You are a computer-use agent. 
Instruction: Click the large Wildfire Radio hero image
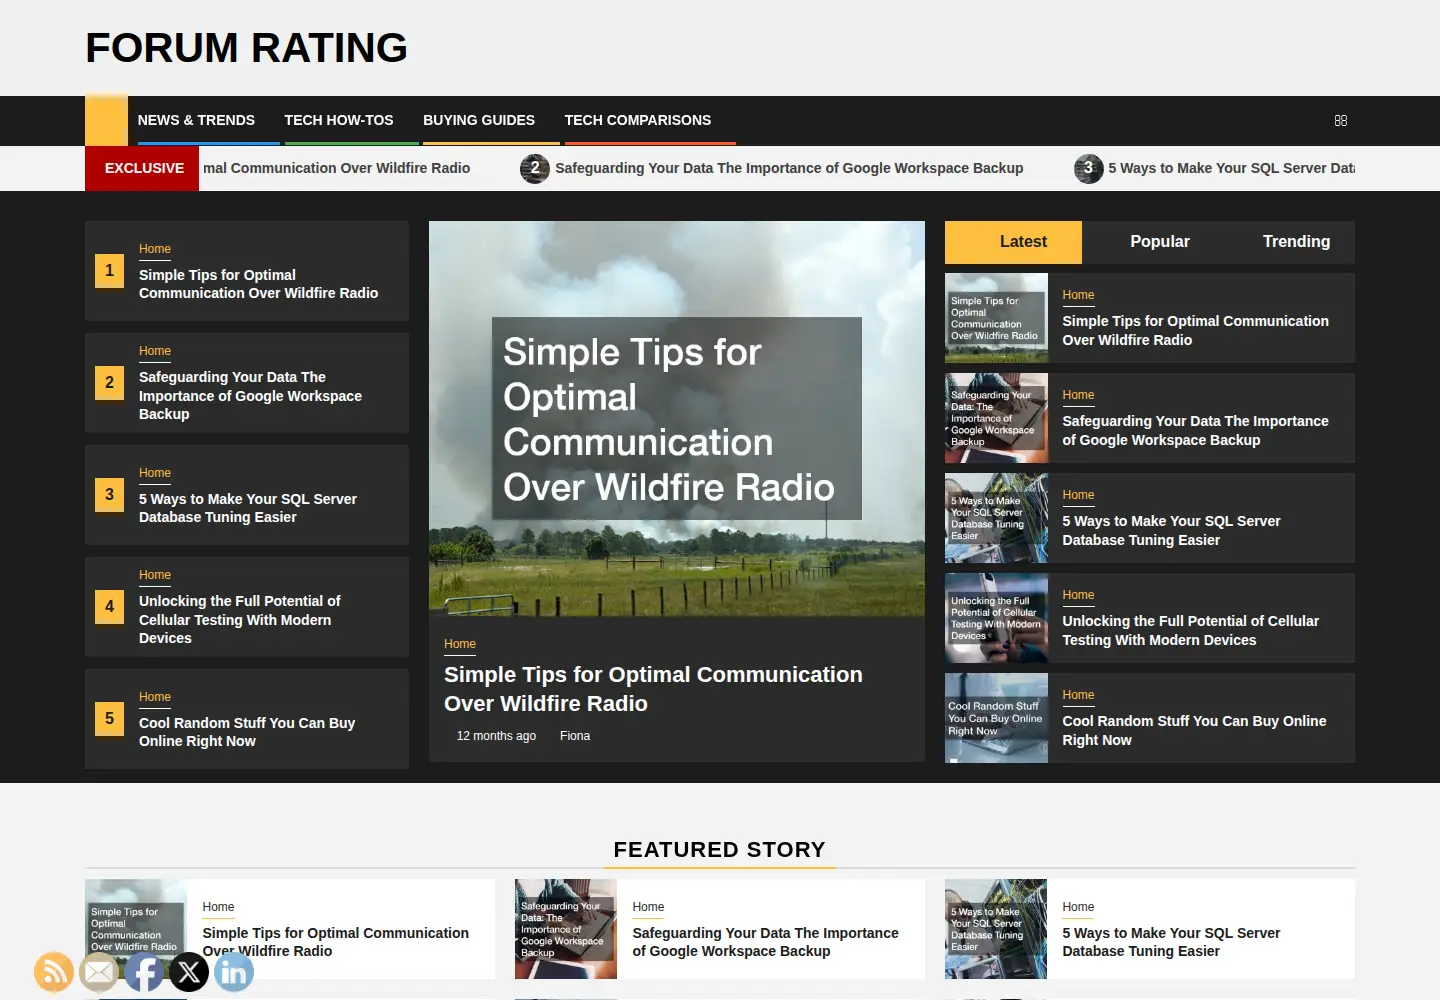(677, 419)
